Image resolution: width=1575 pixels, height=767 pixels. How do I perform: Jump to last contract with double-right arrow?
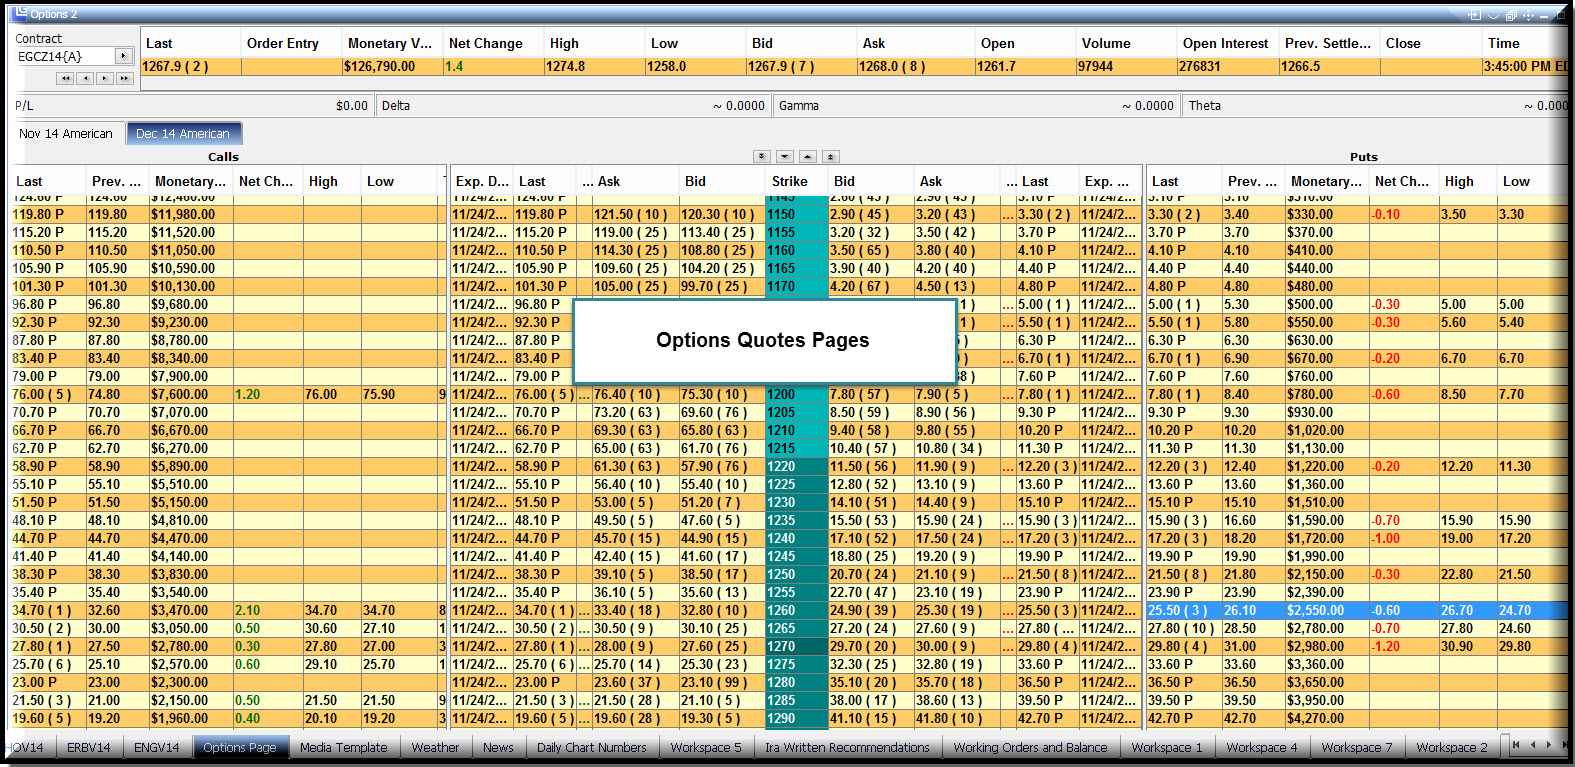(125, 78)
